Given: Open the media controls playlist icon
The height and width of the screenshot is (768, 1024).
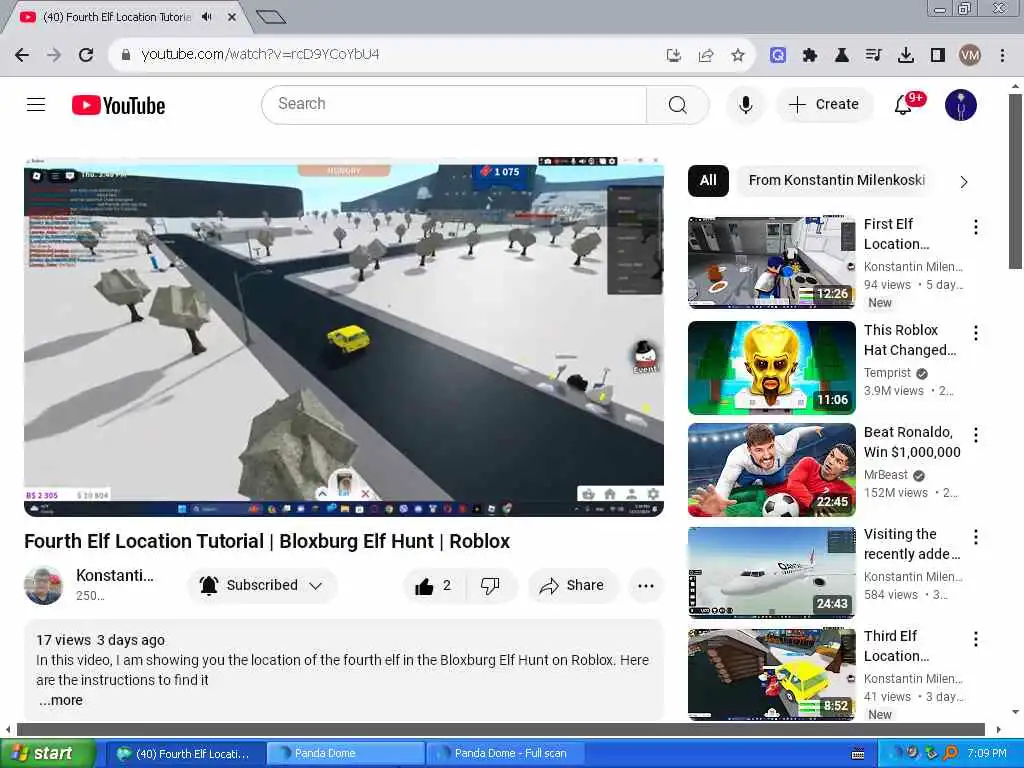Looking at the screenshot, I should (x=874, y=56).
